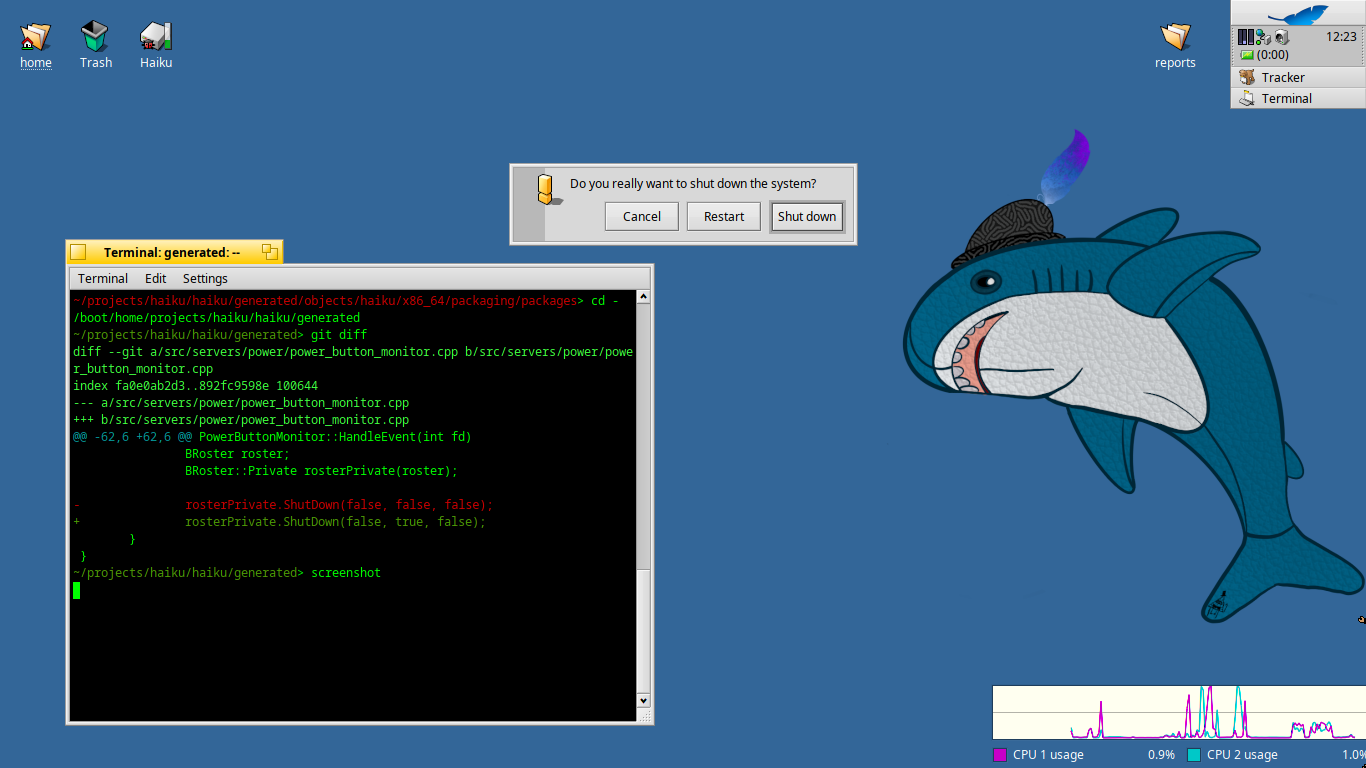Click the cyan CPU 2 usage swatch
The height and width of the screenshot is (768, 1366).
[1193, 755]
